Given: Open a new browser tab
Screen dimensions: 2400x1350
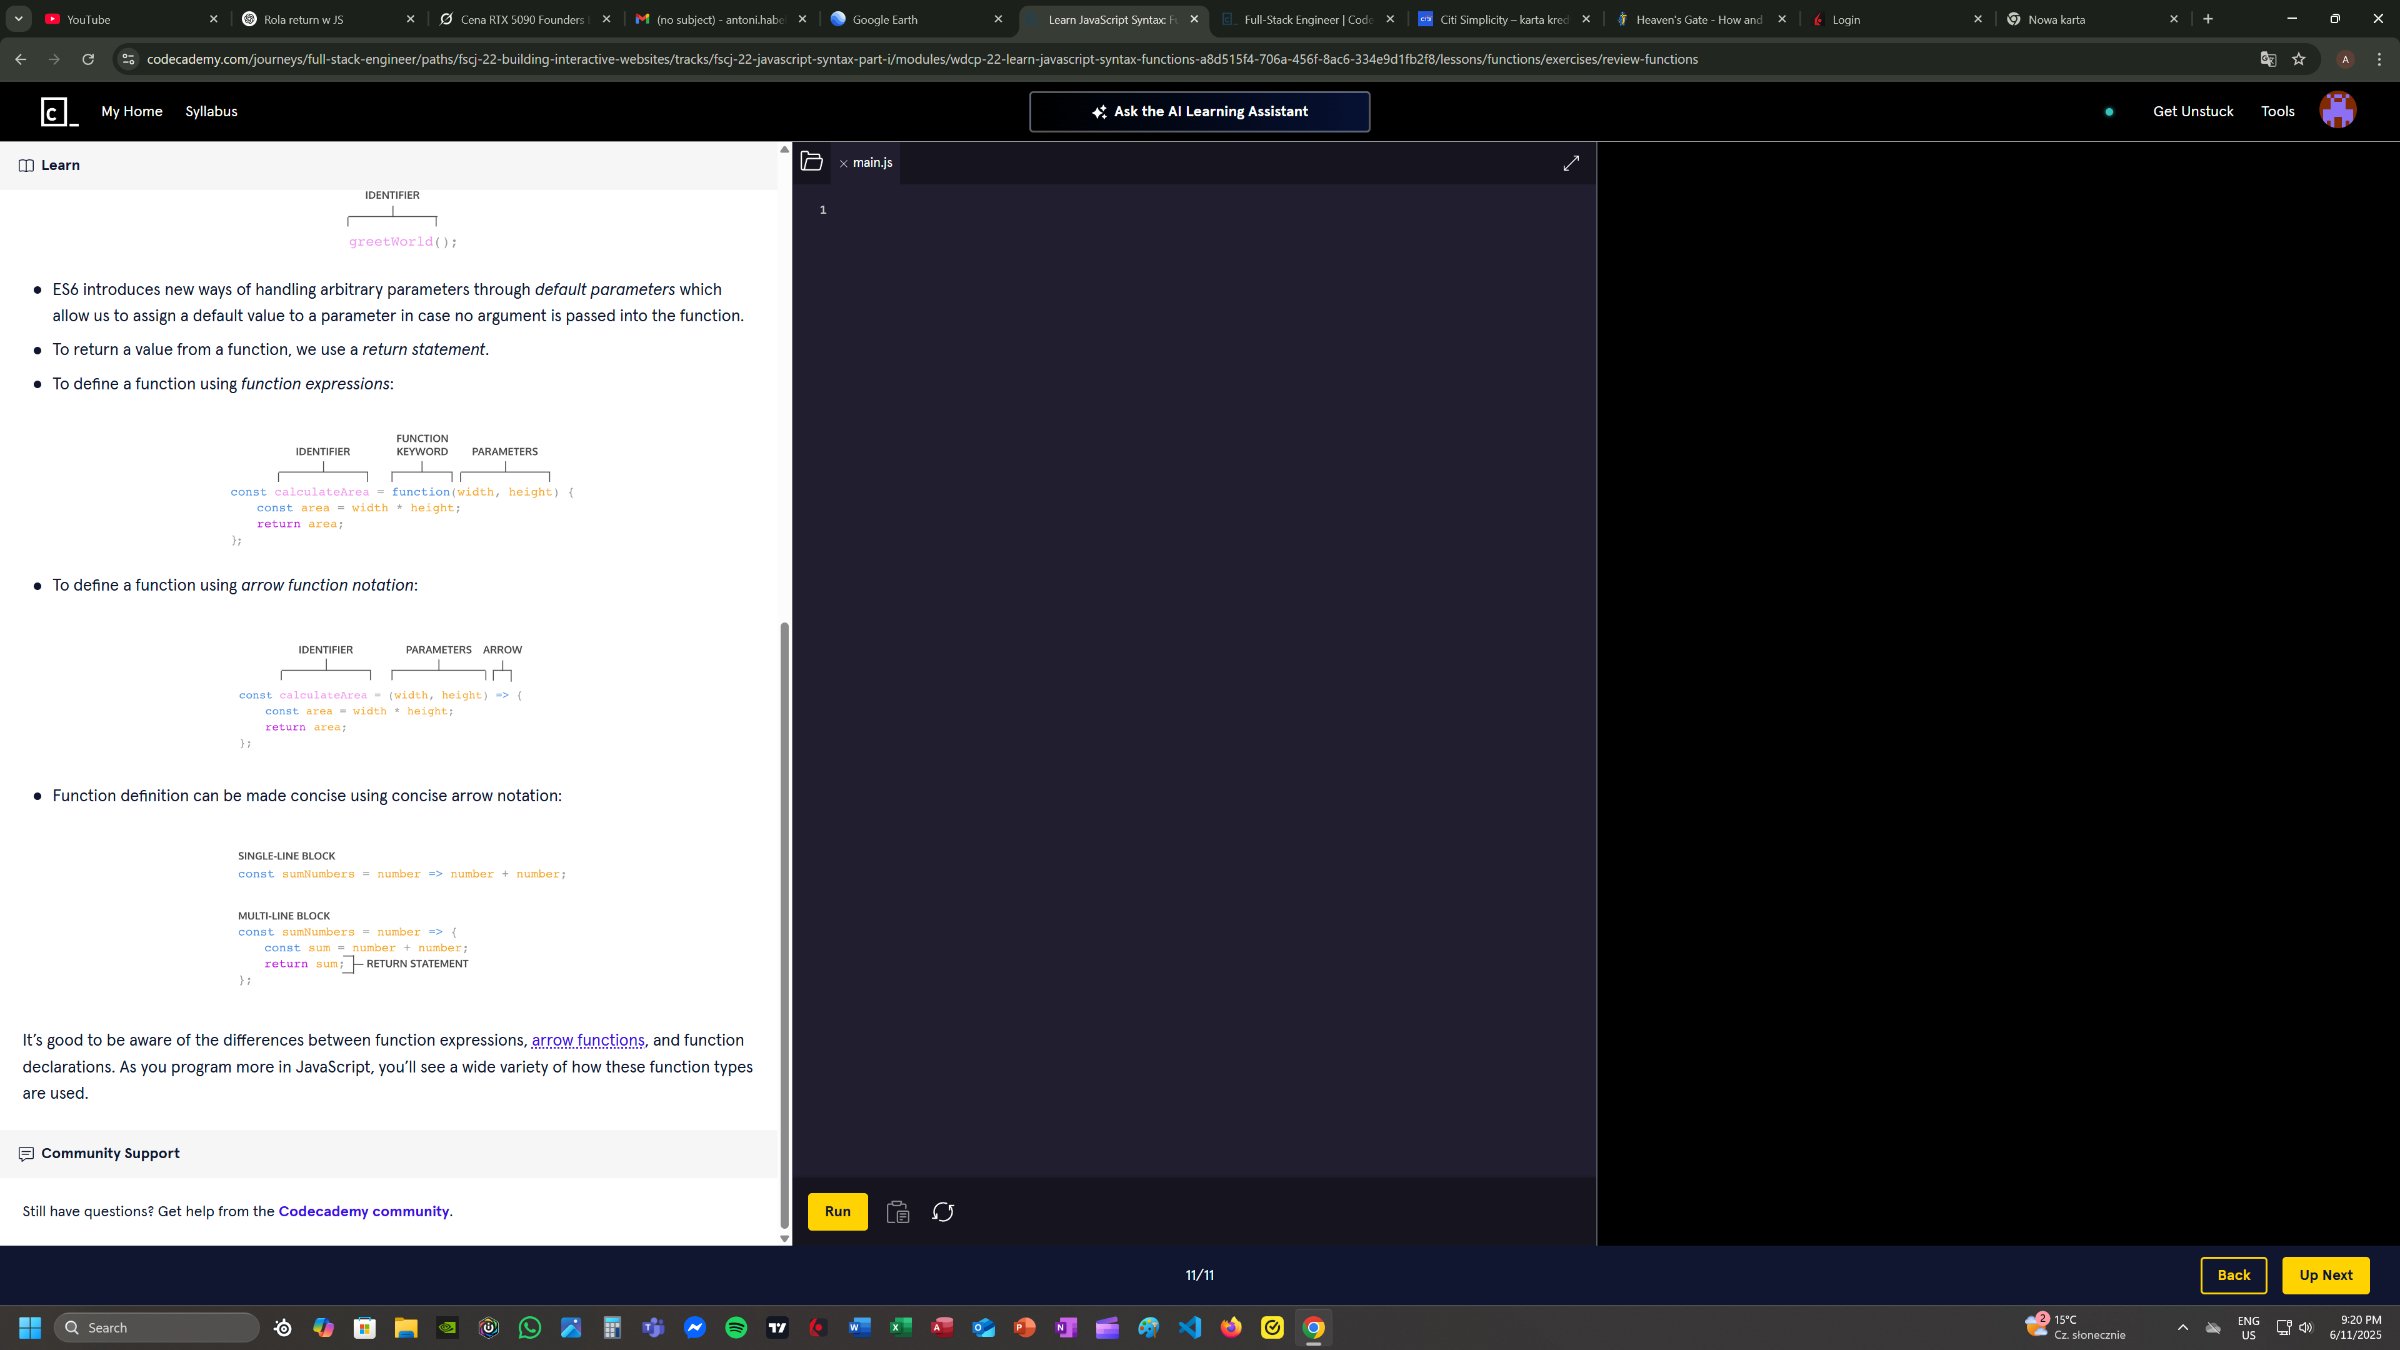Looking at the screenshot, I should 2208,19.
